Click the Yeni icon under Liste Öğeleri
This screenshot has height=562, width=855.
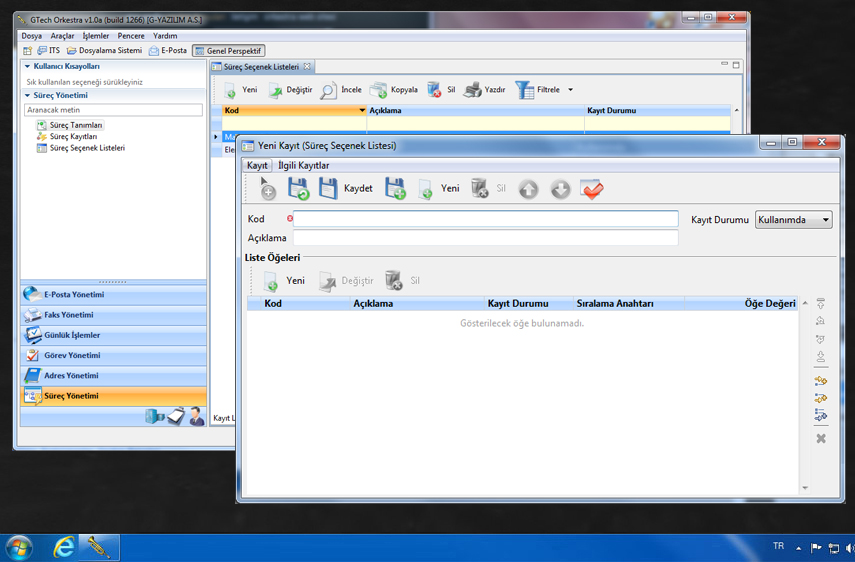[271, 281]
